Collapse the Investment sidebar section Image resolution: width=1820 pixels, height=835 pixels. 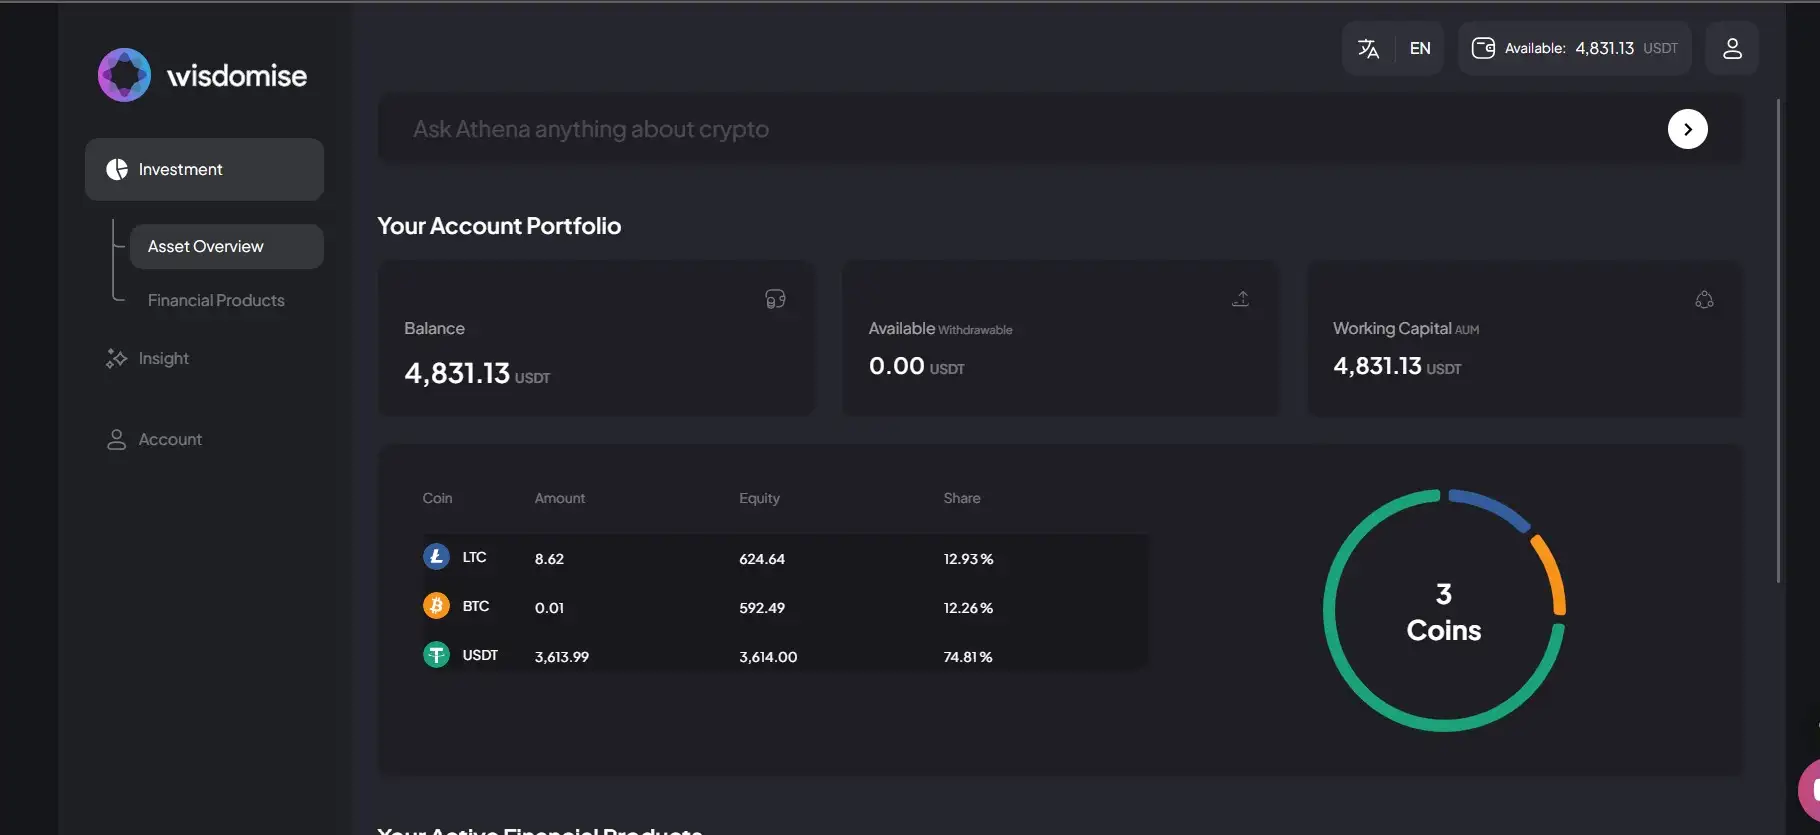(x=204, y=170)
